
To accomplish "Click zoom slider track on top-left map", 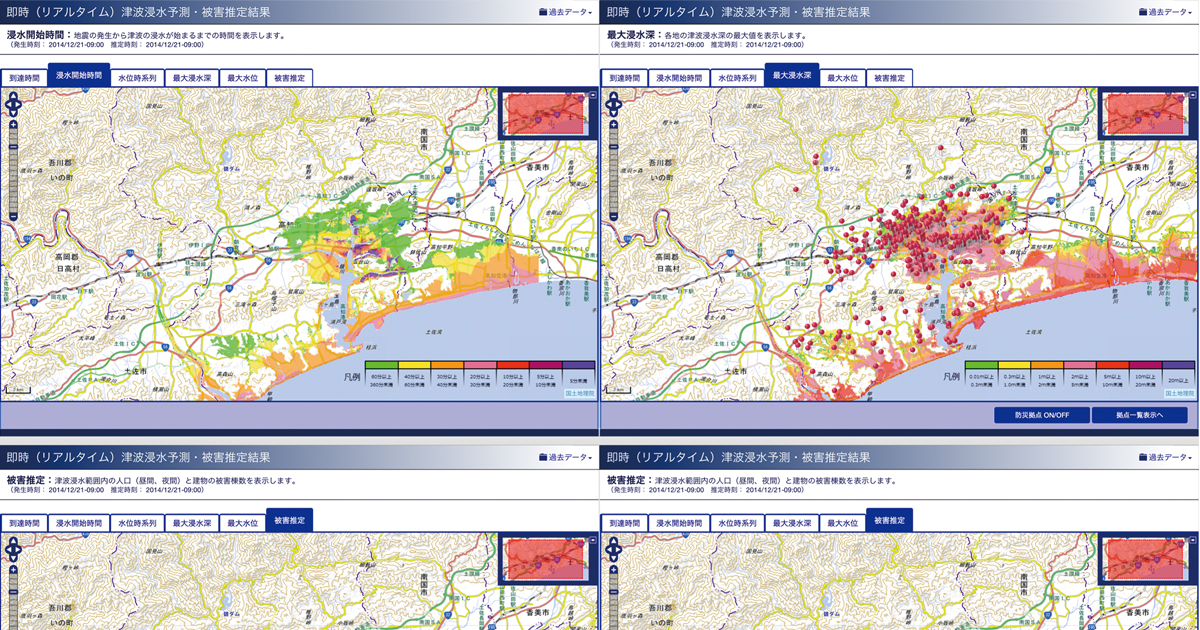I will pos(13,170).
